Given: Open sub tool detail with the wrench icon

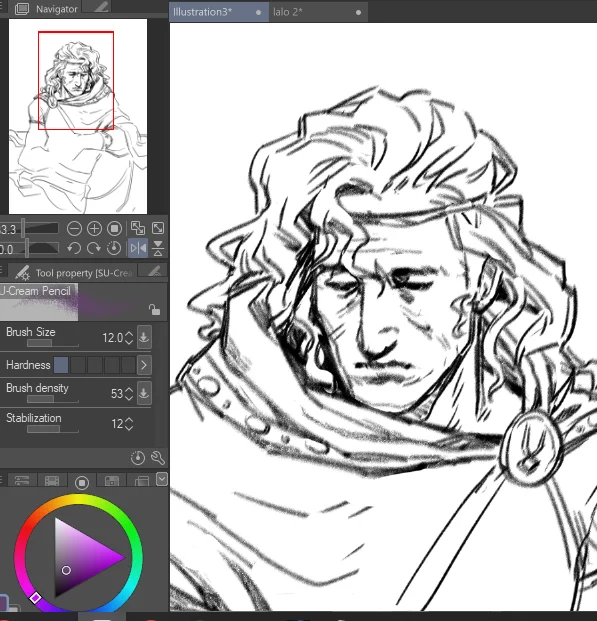Looking at the screenshot, I should tap(158, 458).
